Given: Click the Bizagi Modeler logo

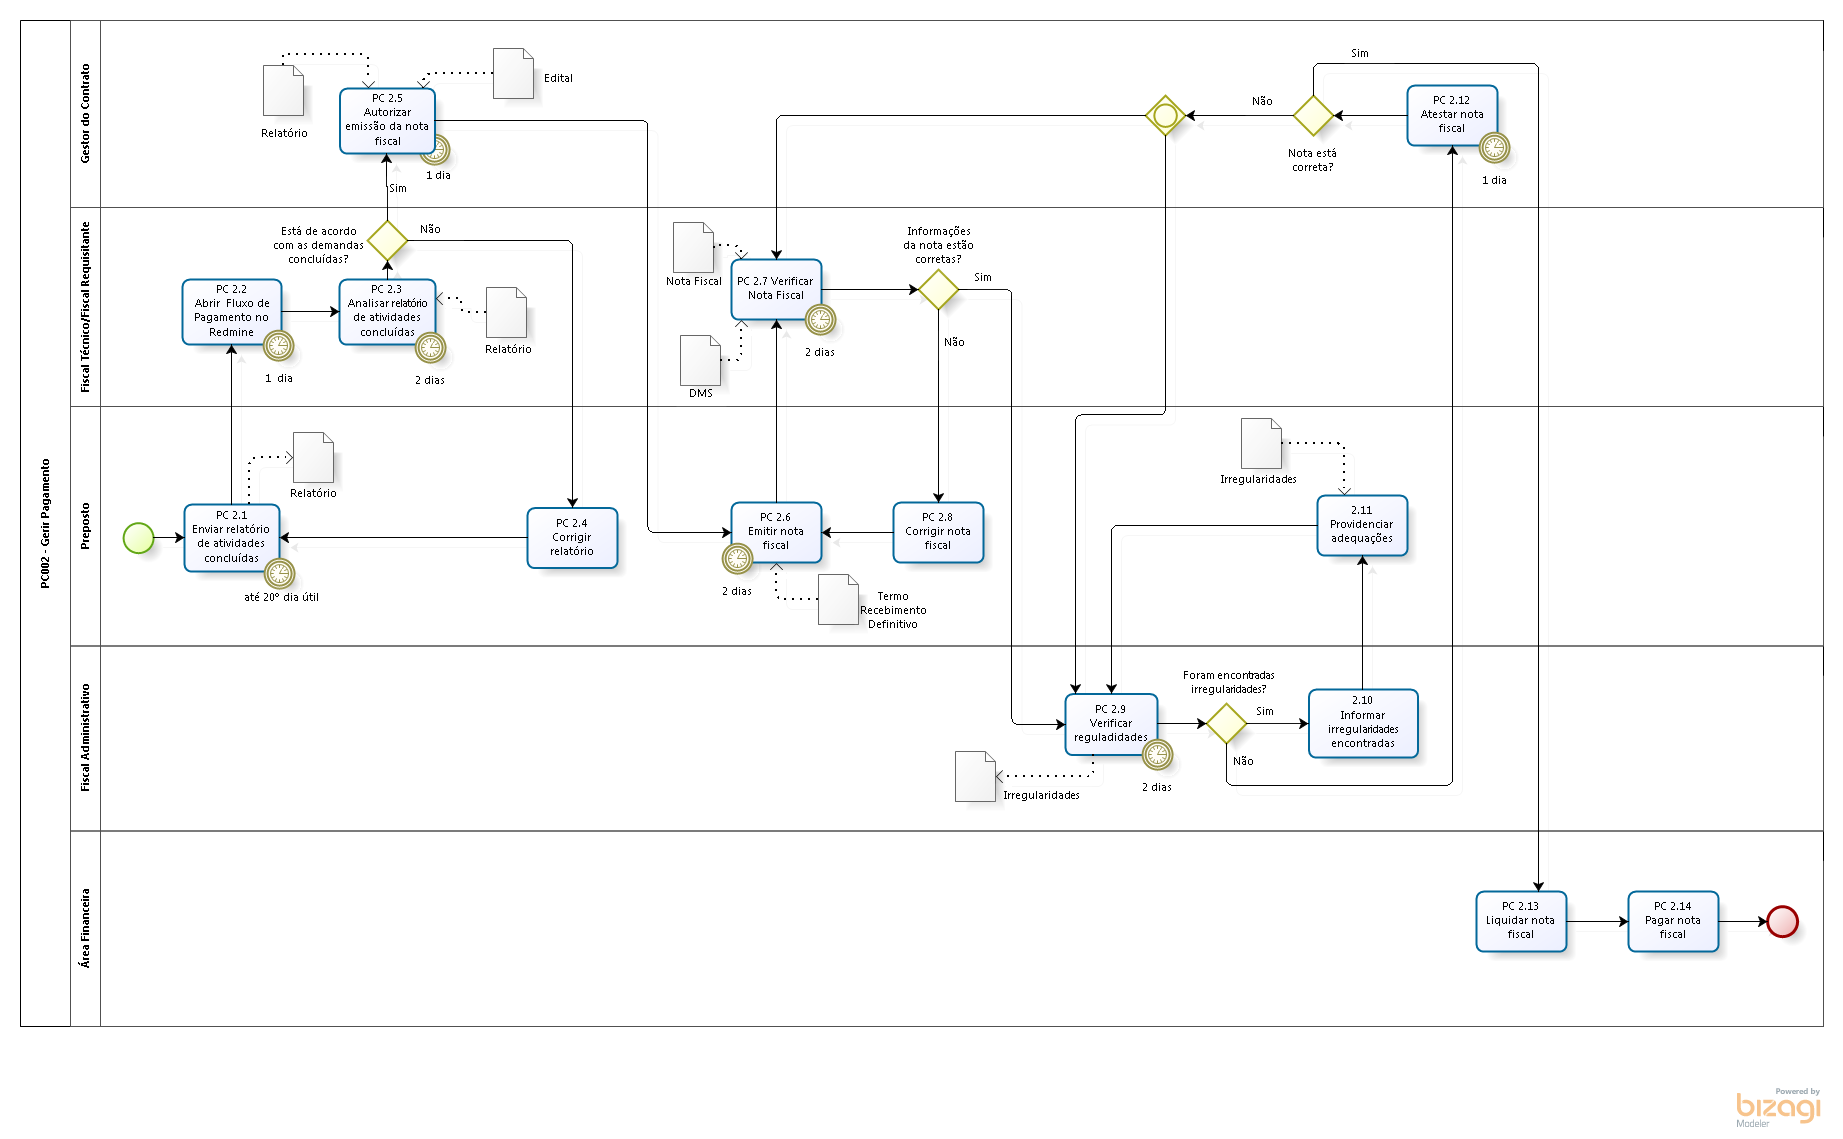Looking at the screenshot, I should pos(1777,1108).
